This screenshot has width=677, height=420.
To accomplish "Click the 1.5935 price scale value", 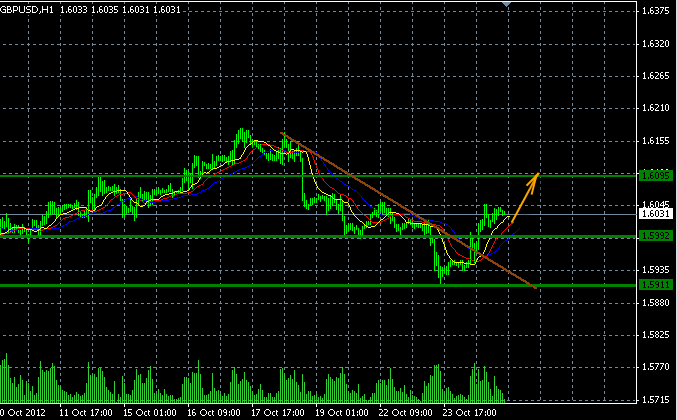I will [655, 270].
